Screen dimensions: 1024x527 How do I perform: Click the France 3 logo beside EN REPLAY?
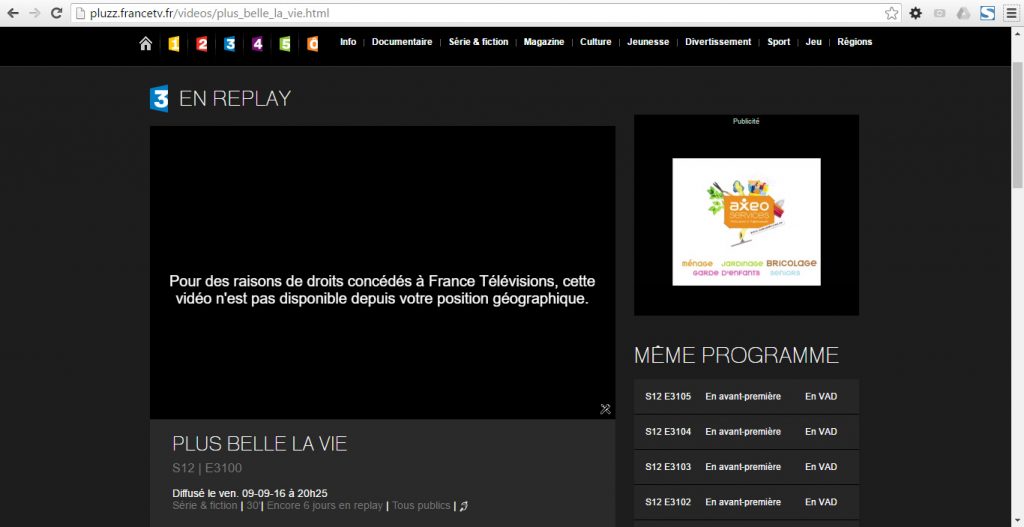(x=159, y=99)
